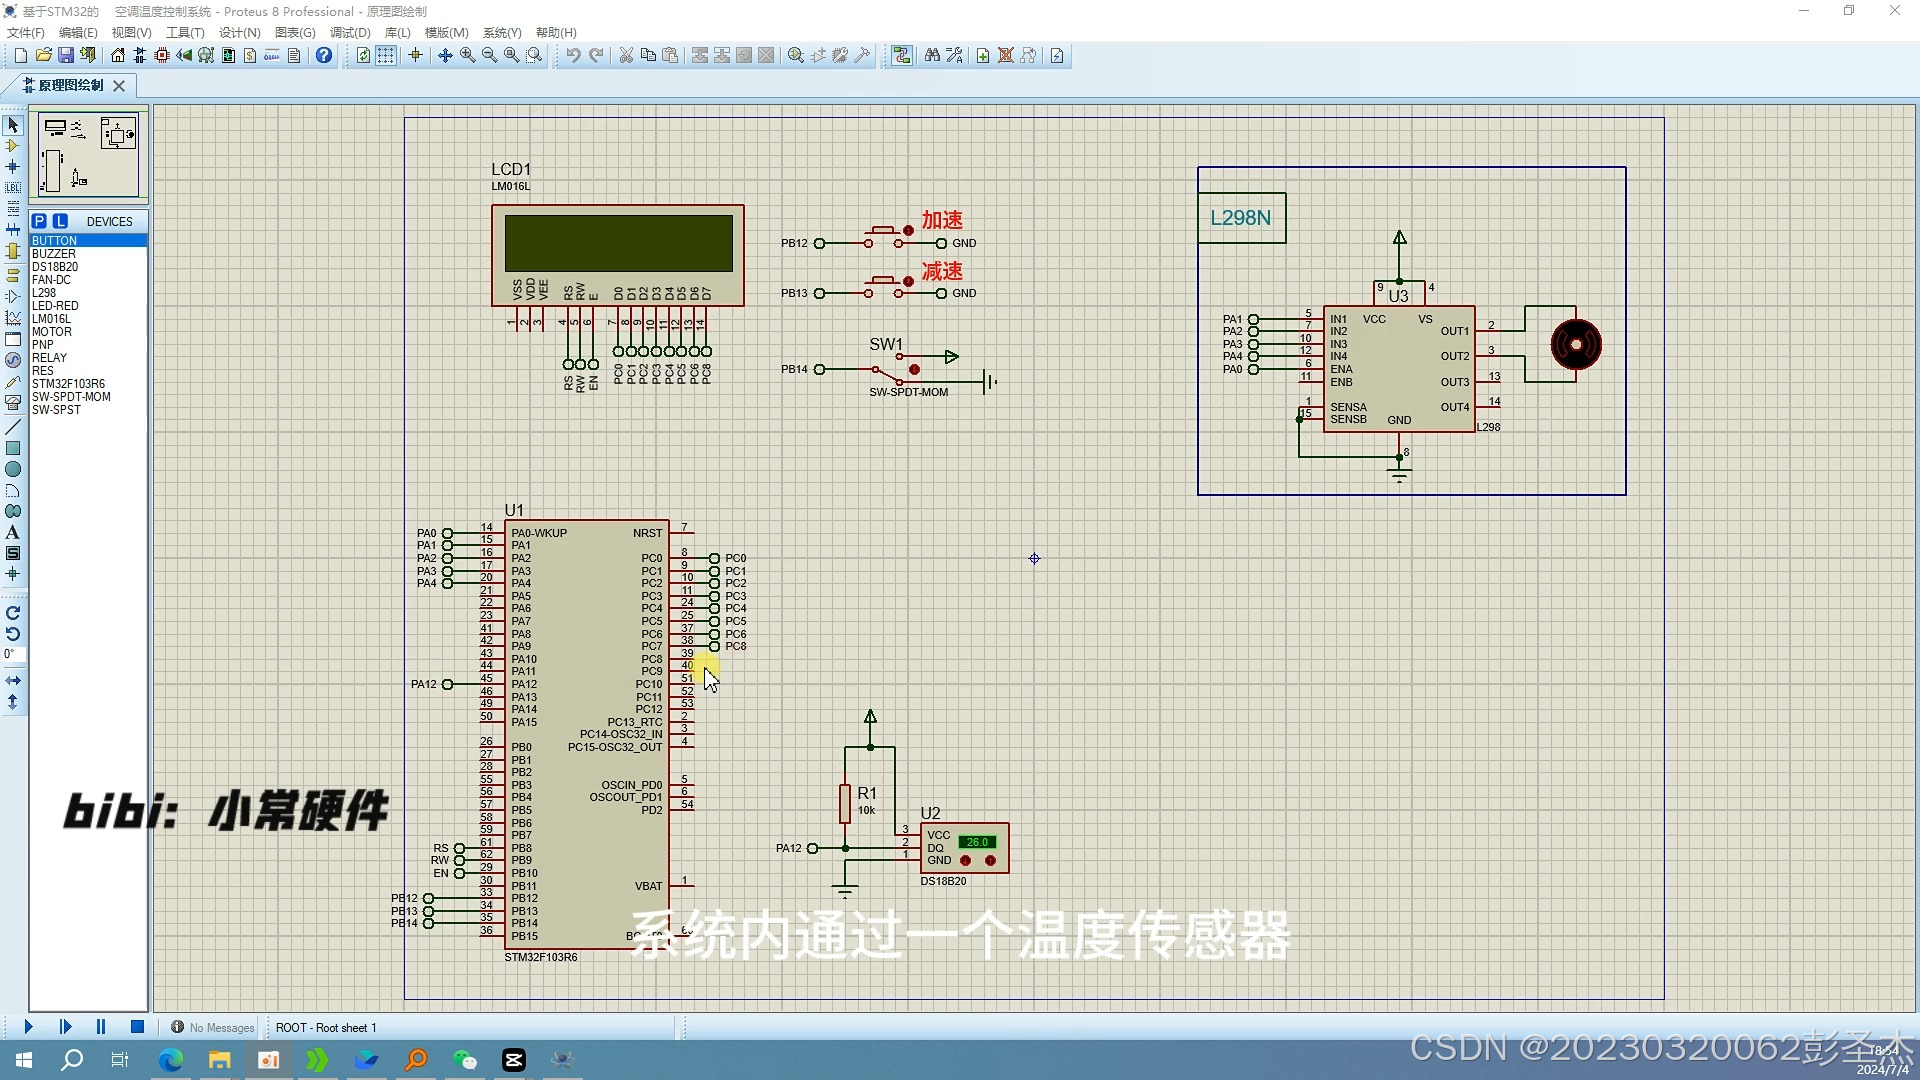
Task: Copy selection with the copy icon
Action: click(648, 56)
